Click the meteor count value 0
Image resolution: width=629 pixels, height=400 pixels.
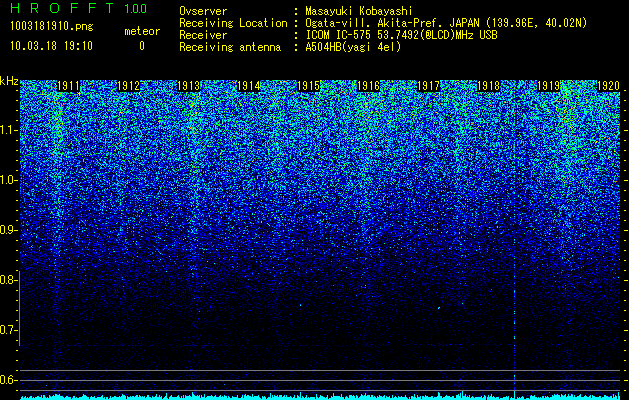142,46
